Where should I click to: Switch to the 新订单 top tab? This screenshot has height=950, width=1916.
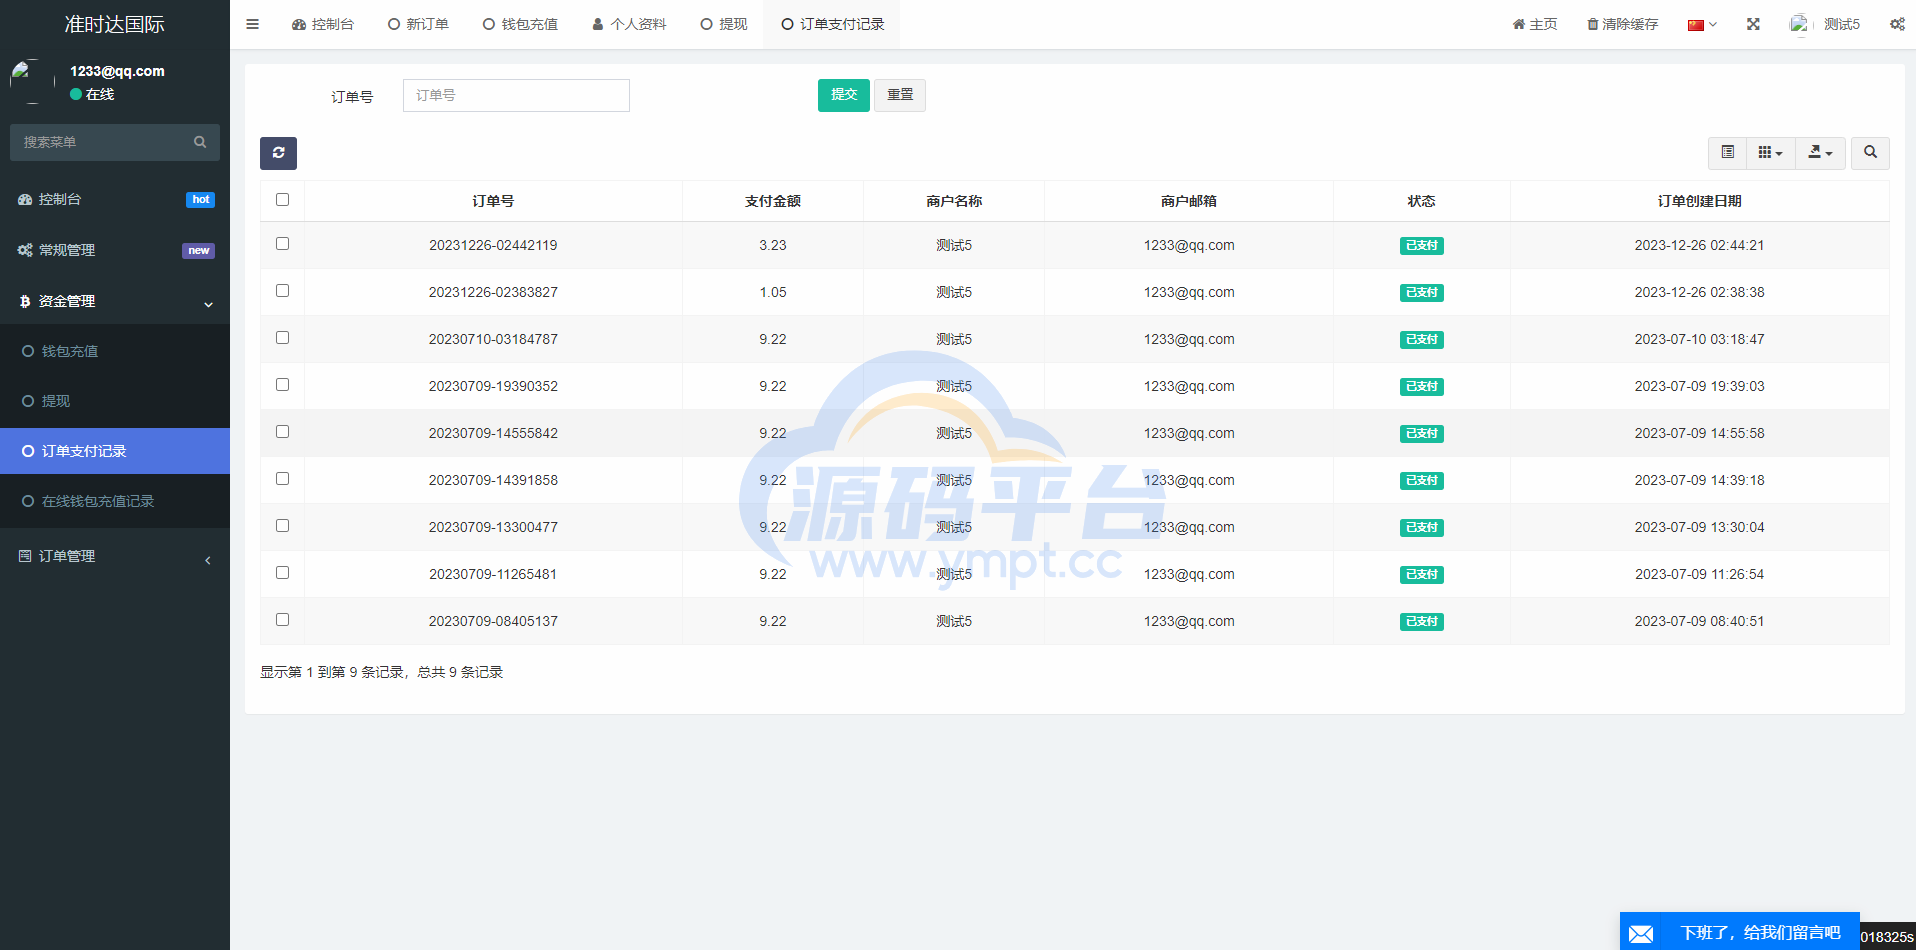coord(418,24)
